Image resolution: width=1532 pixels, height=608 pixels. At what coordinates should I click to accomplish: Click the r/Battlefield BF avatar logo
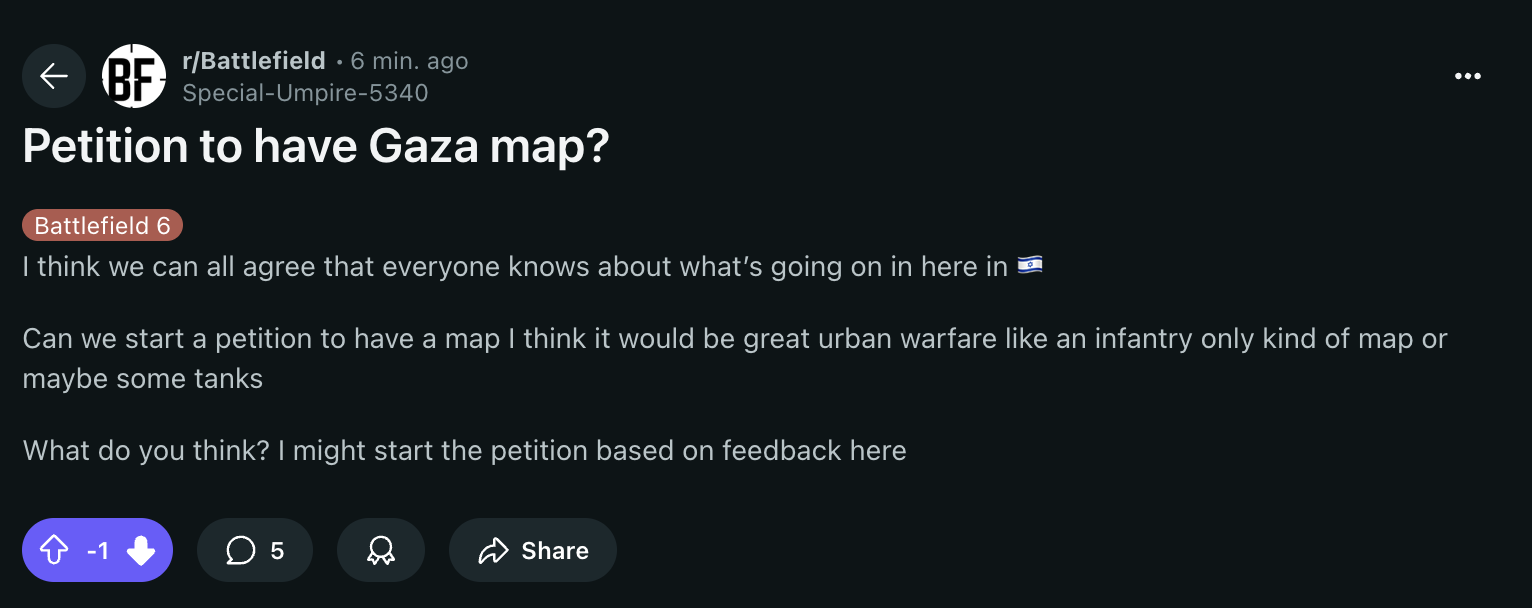[134, 76]
